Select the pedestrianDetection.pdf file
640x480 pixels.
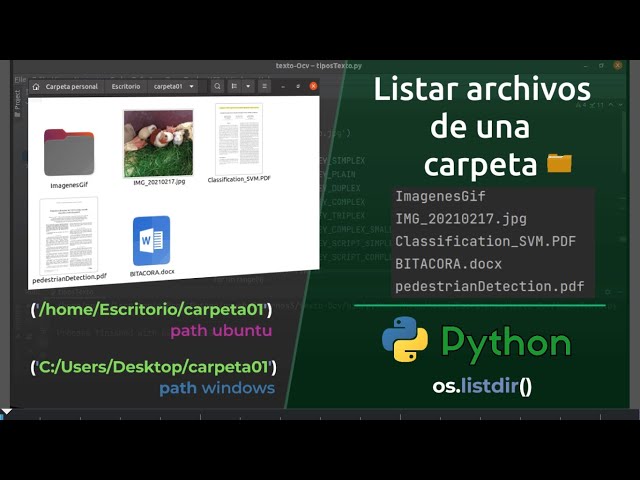[x=69, y=241]
